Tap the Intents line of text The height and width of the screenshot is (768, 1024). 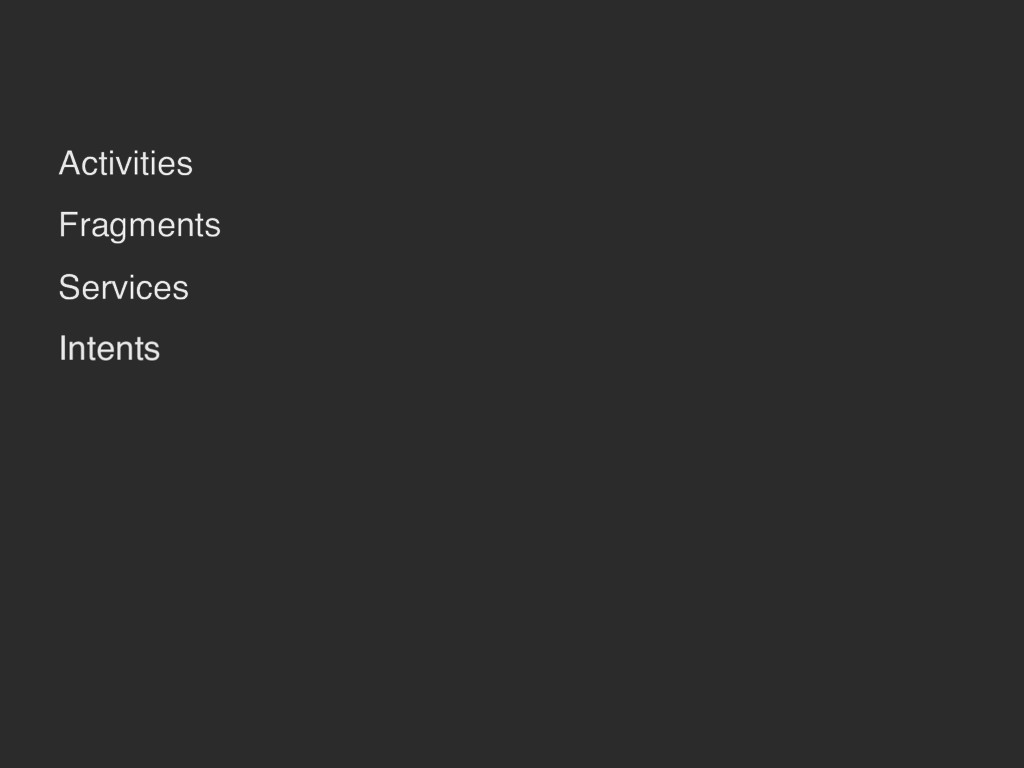click(x=109, y=349)
